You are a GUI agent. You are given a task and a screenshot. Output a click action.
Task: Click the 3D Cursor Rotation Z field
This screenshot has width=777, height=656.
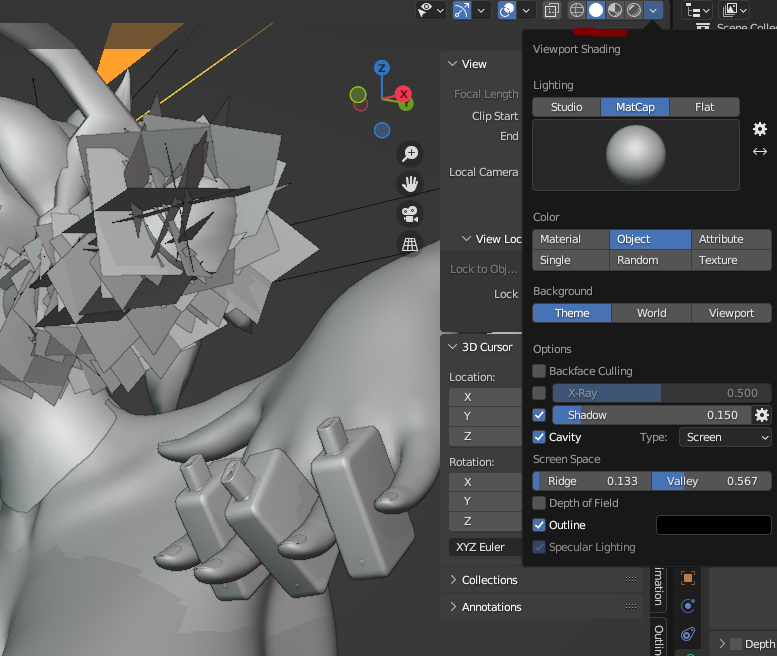(x=486, y=521)
